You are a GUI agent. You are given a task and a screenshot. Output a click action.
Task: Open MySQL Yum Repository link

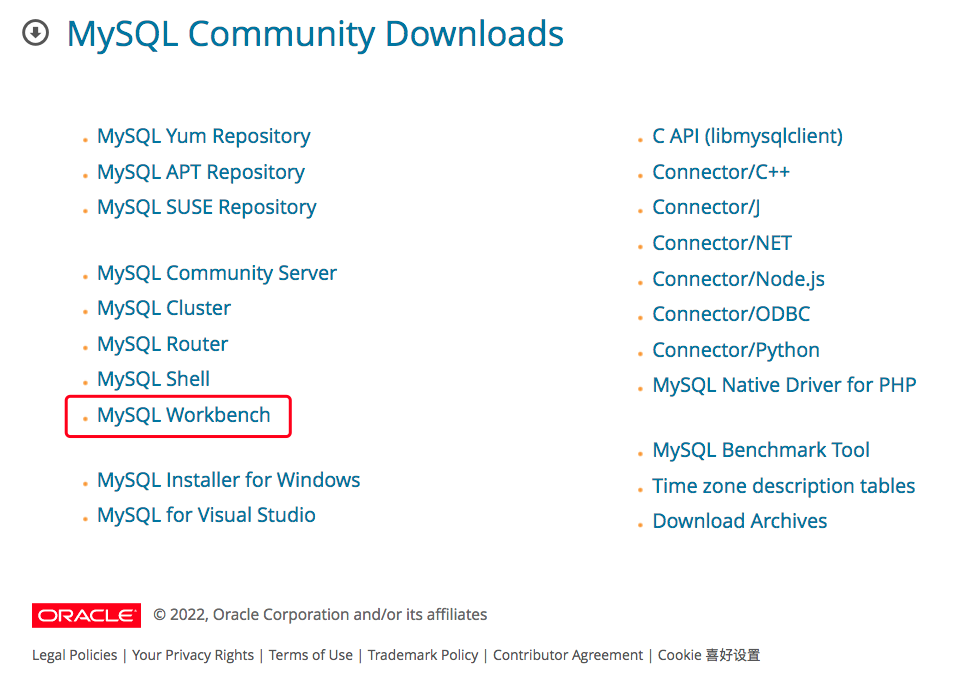point(204,136)
